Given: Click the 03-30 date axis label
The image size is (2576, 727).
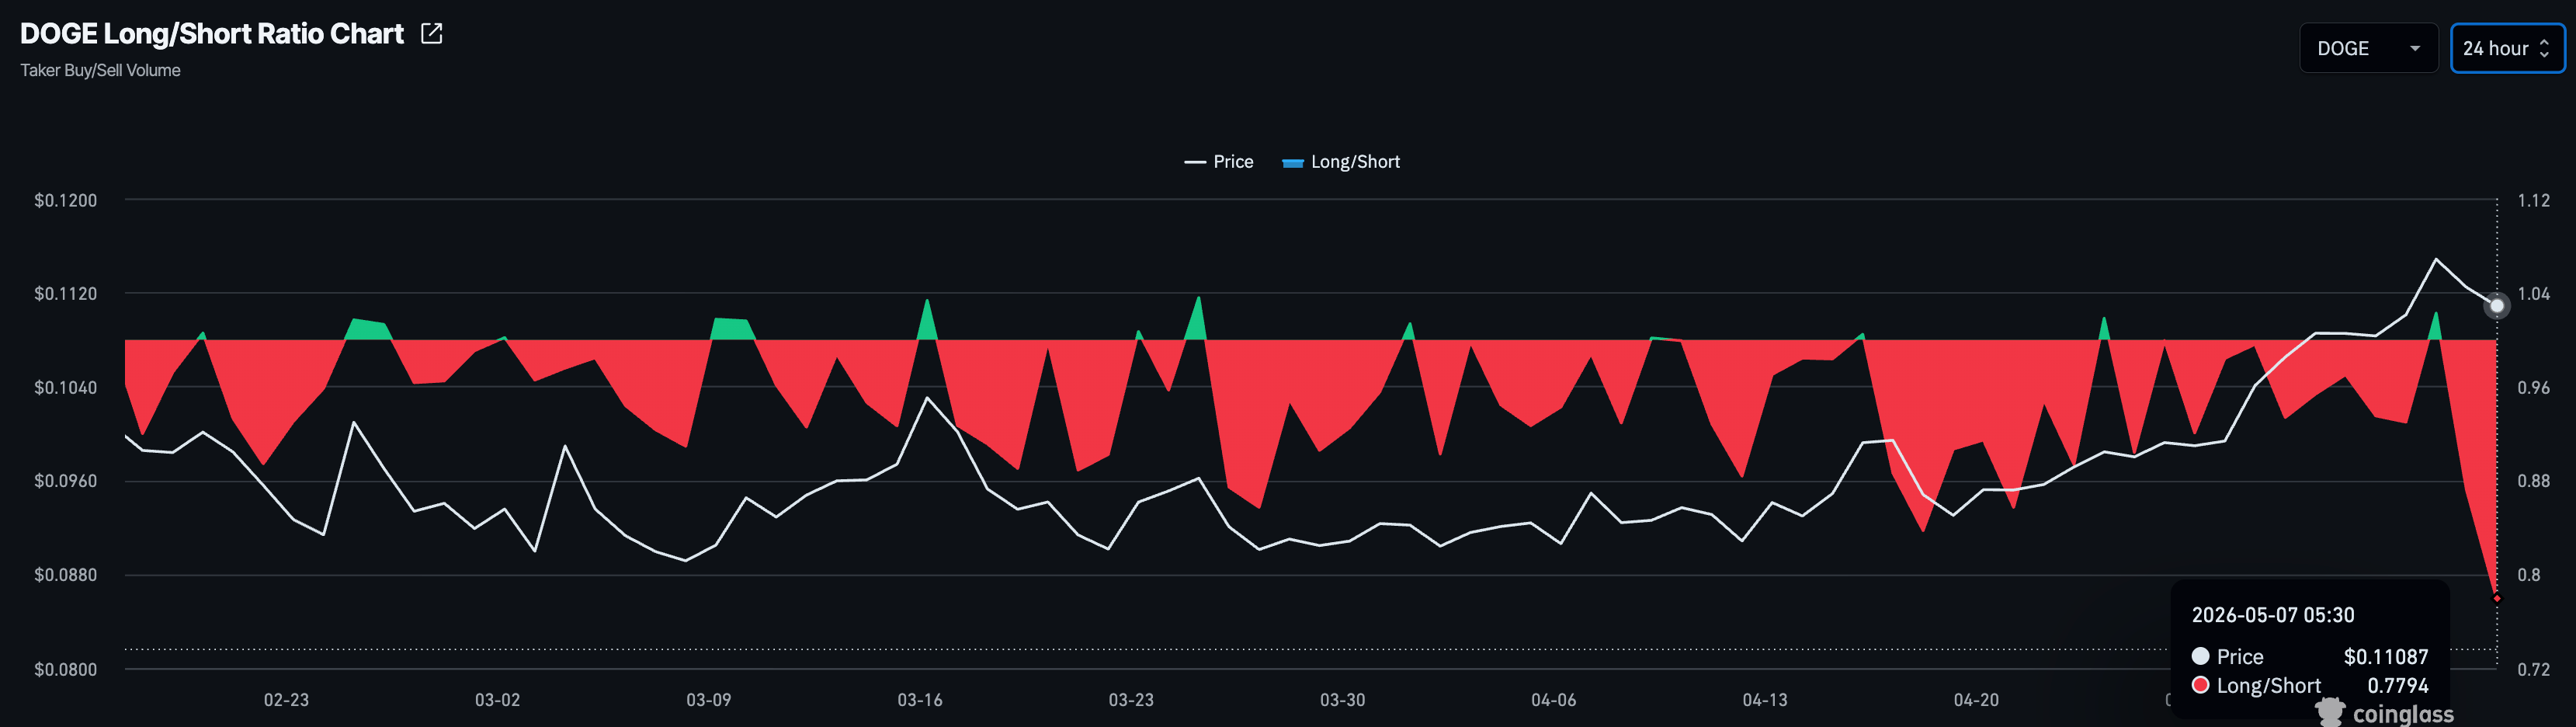Looking at the screenshot, I should coord(1342,700).
